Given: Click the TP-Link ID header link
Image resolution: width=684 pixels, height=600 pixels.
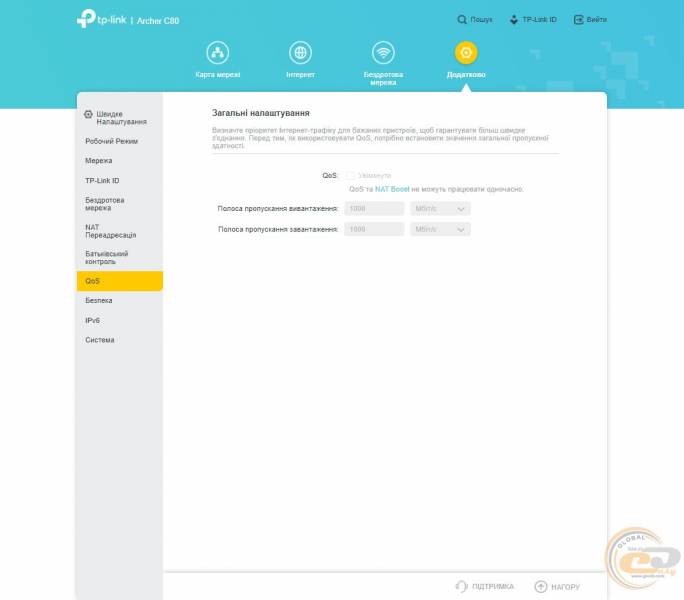Looking at the screenshot, I should coord(539,20).
